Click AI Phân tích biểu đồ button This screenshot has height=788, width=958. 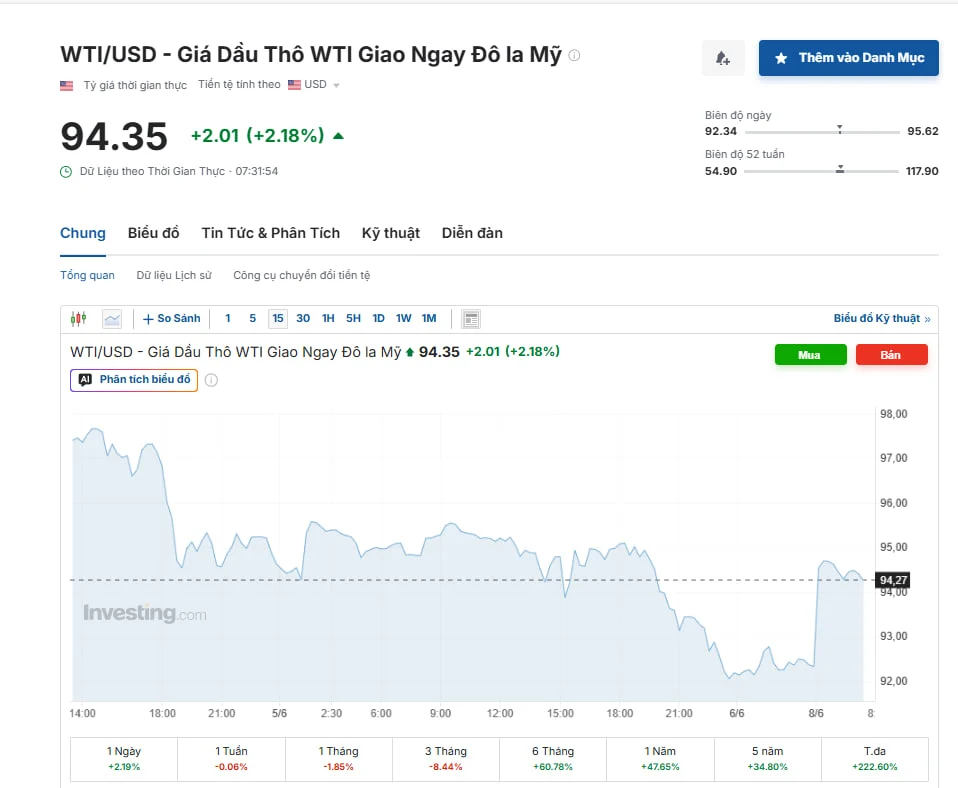(x=134, y=380)
